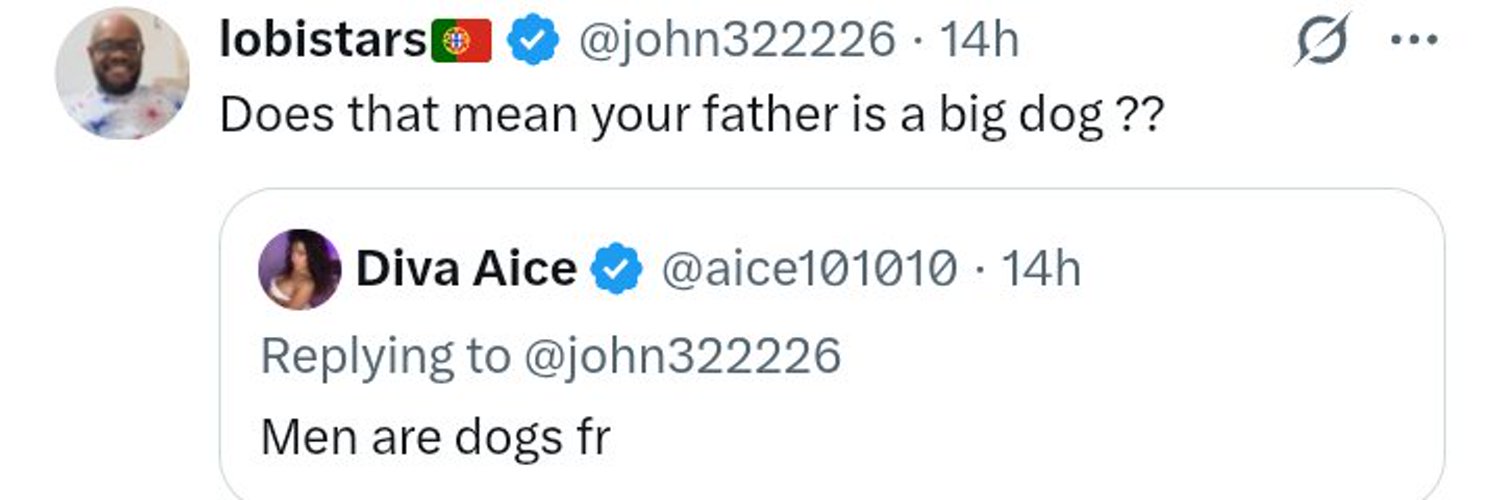1500x500 pixels.
Task: Click @john322226 in the Replying to line
Action: (x=681, y=355)
